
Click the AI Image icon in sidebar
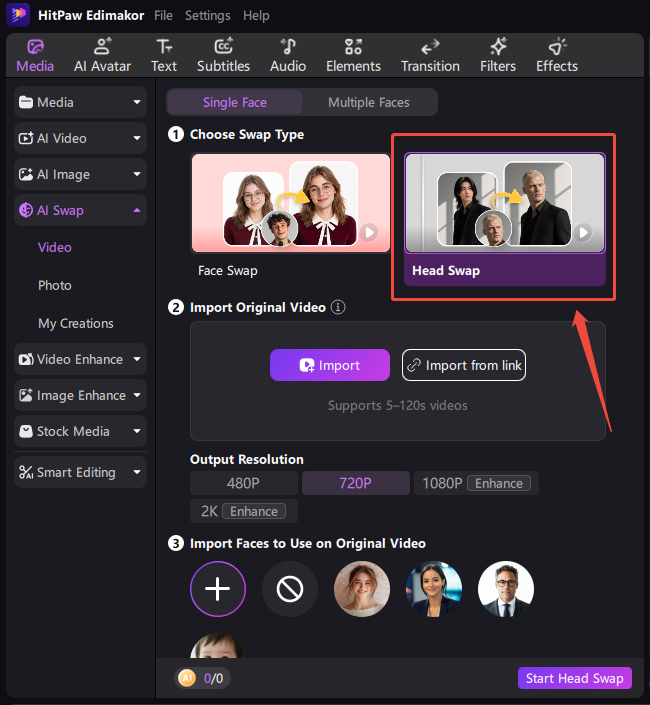26,174
